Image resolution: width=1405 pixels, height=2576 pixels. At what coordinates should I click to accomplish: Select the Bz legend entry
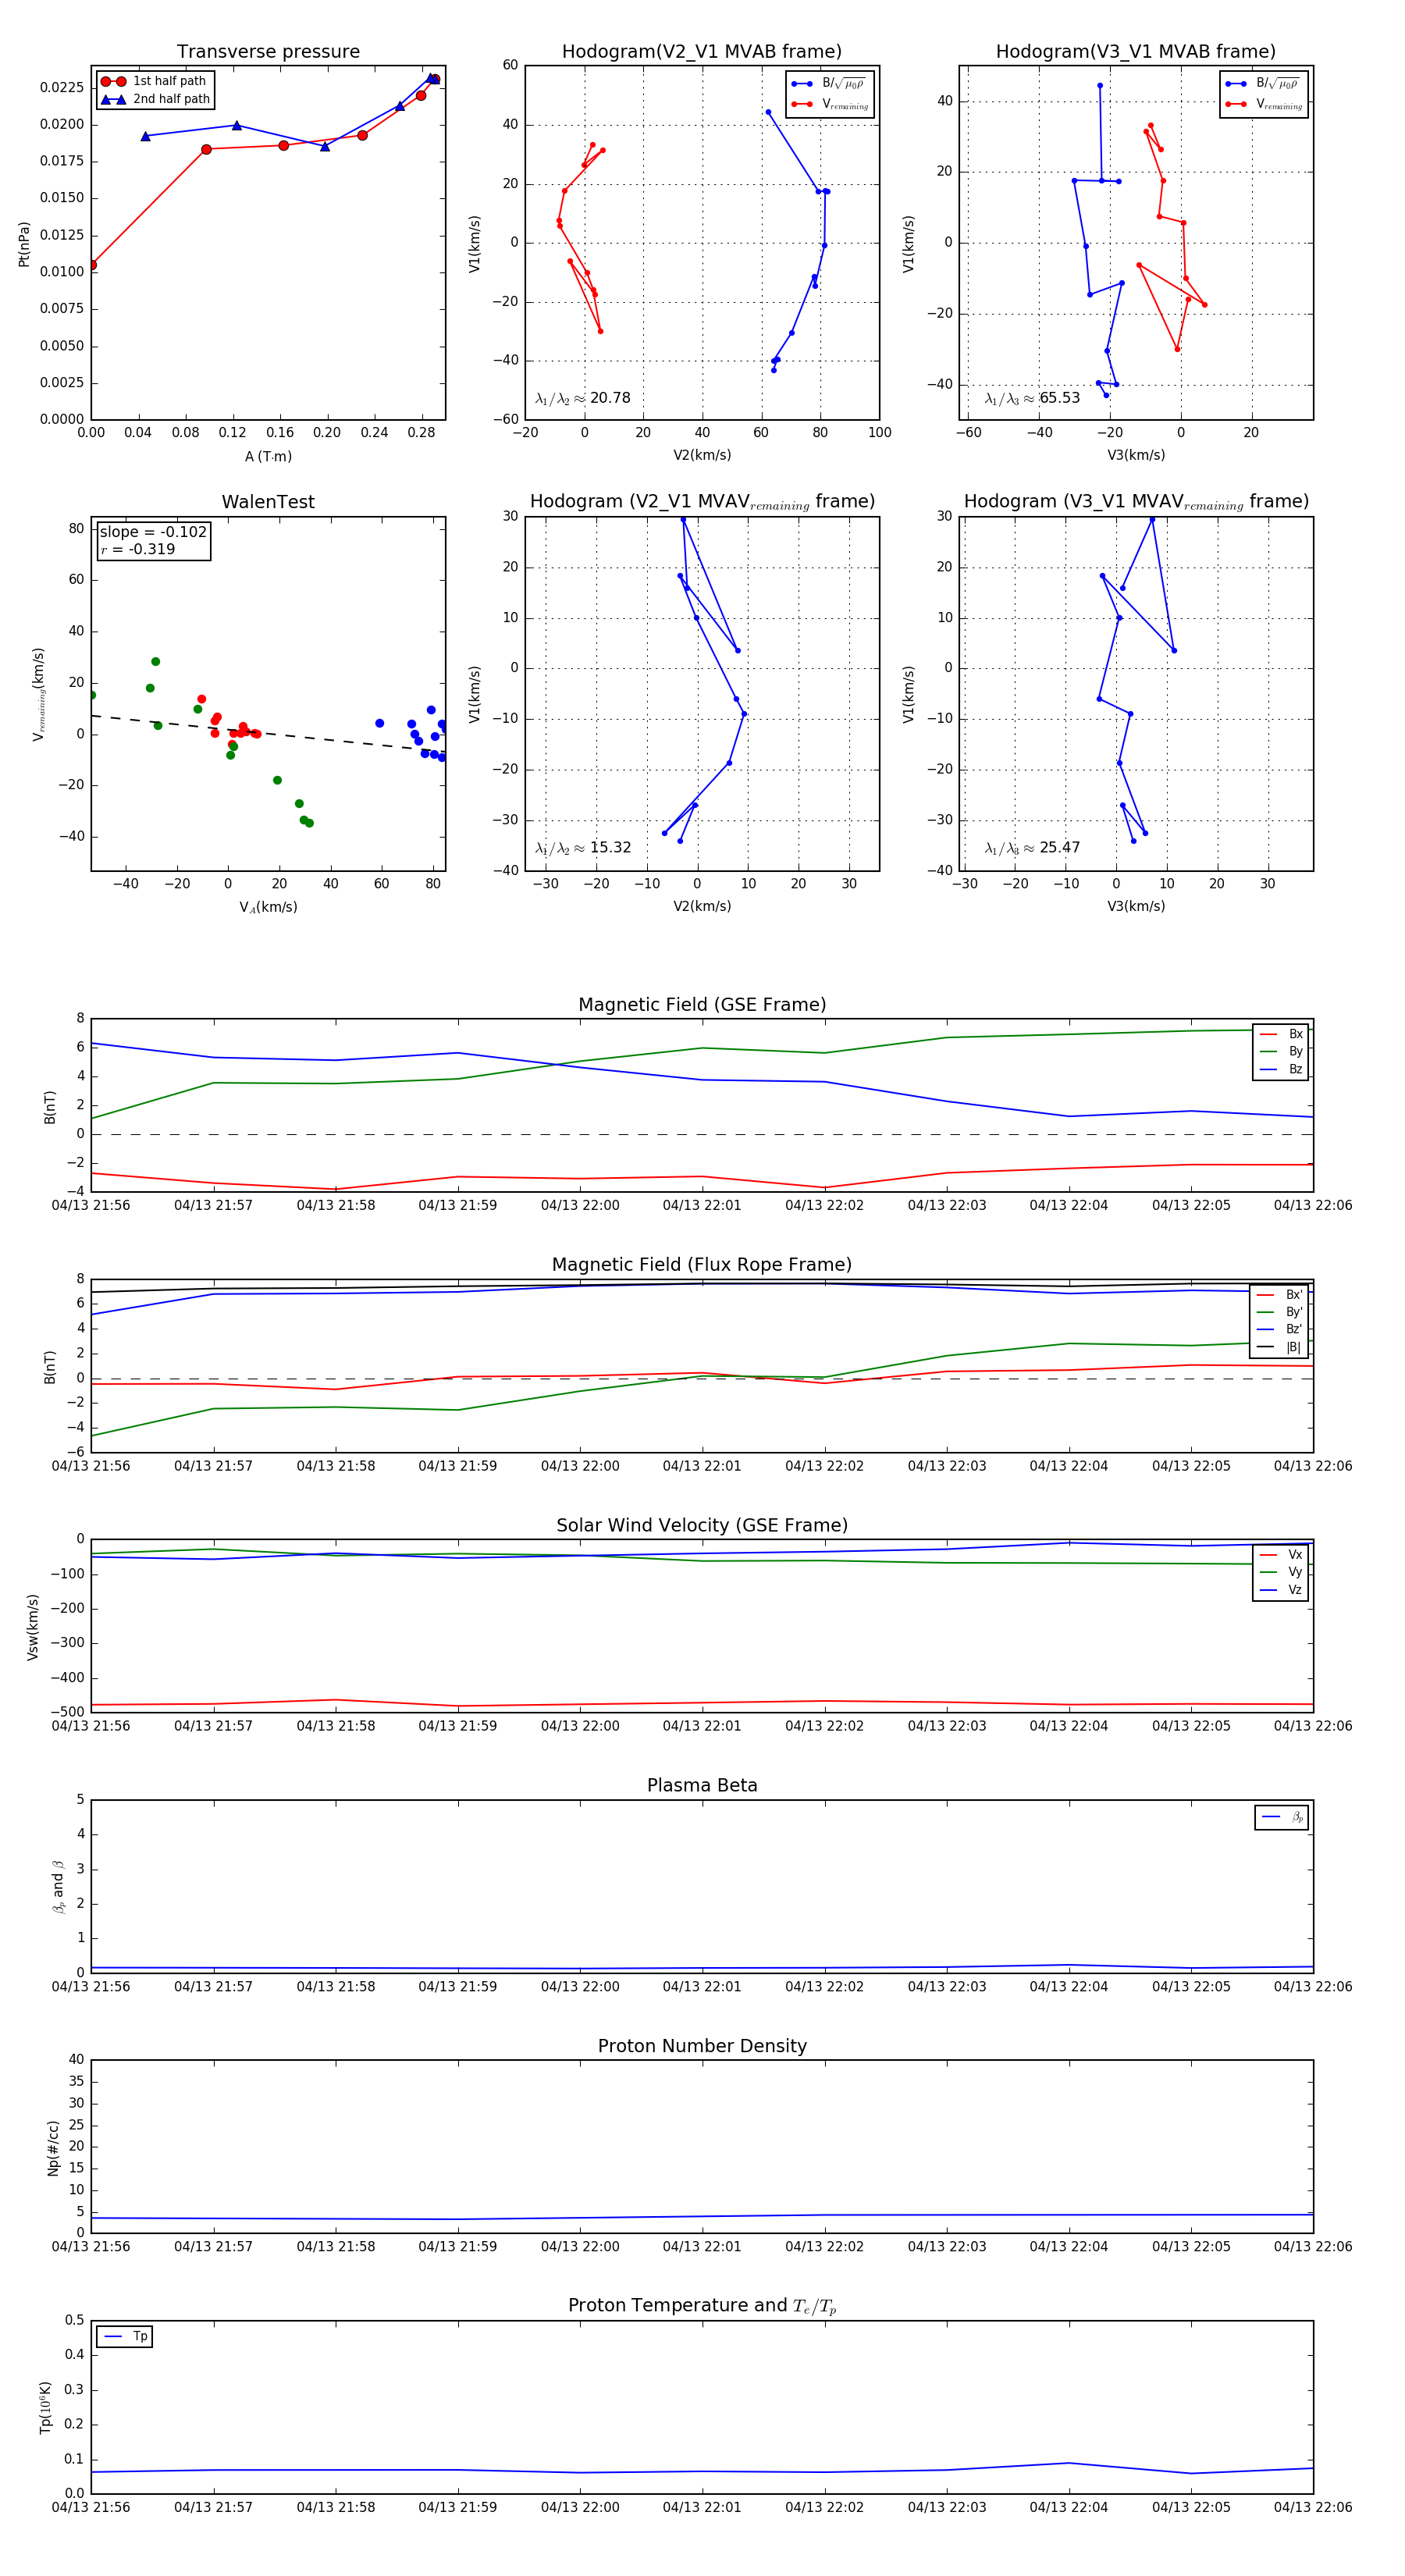[x=1281, y=1069]
